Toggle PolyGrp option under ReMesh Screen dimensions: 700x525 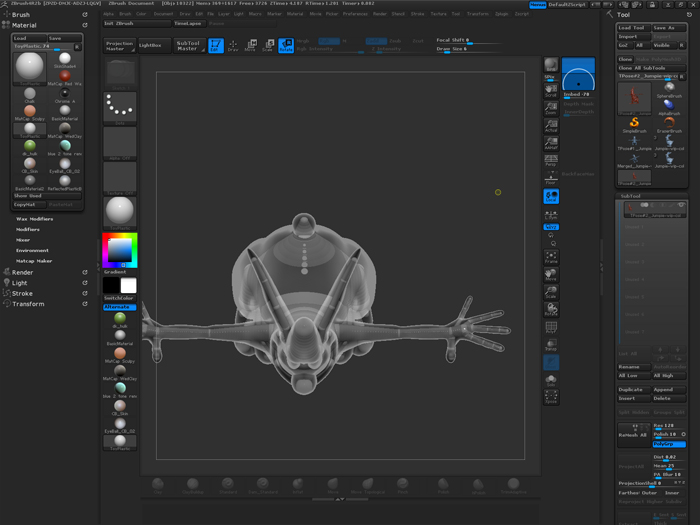click(669, 444)
